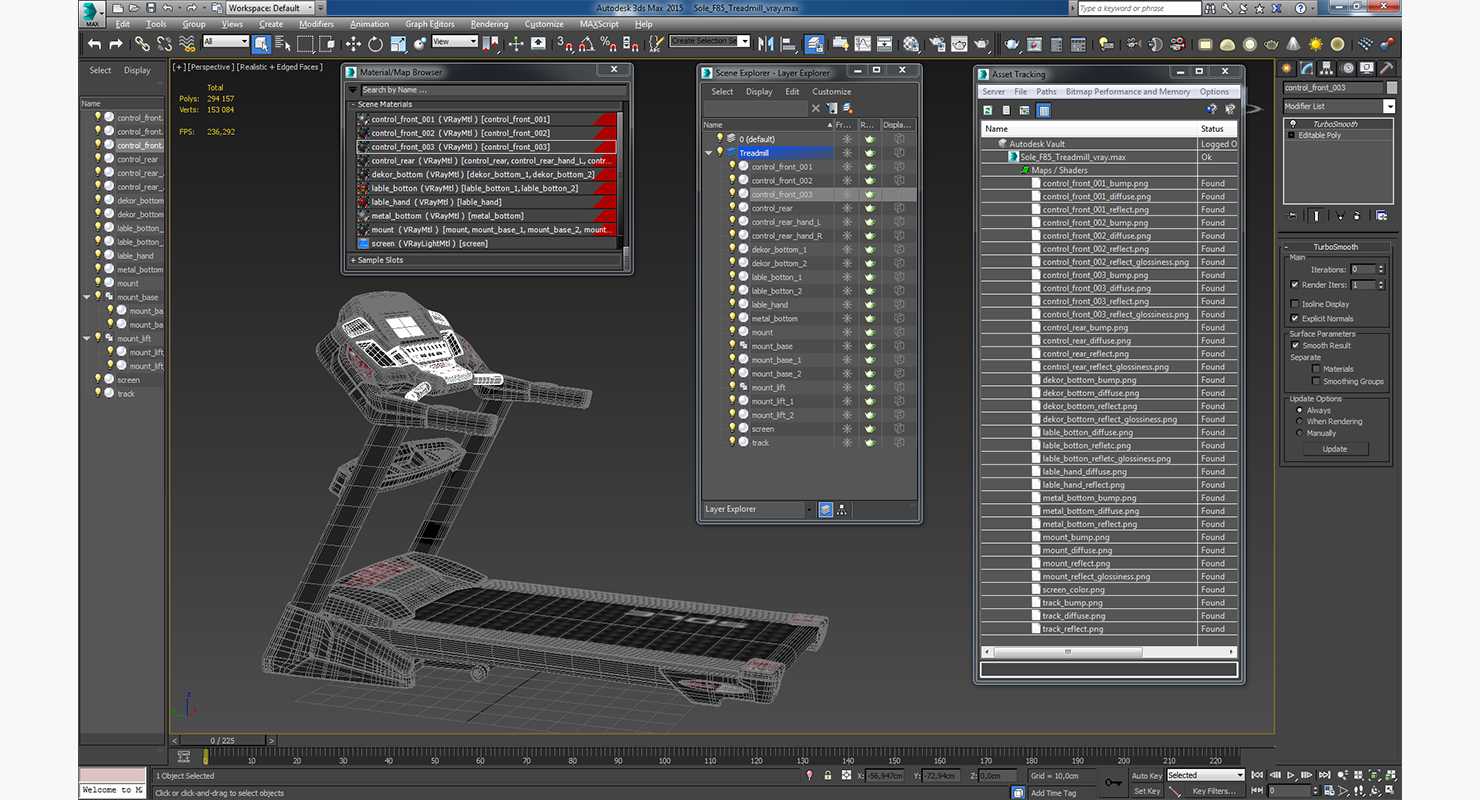
Task: Open the Modifiers menu
Action: pos(316,24)
